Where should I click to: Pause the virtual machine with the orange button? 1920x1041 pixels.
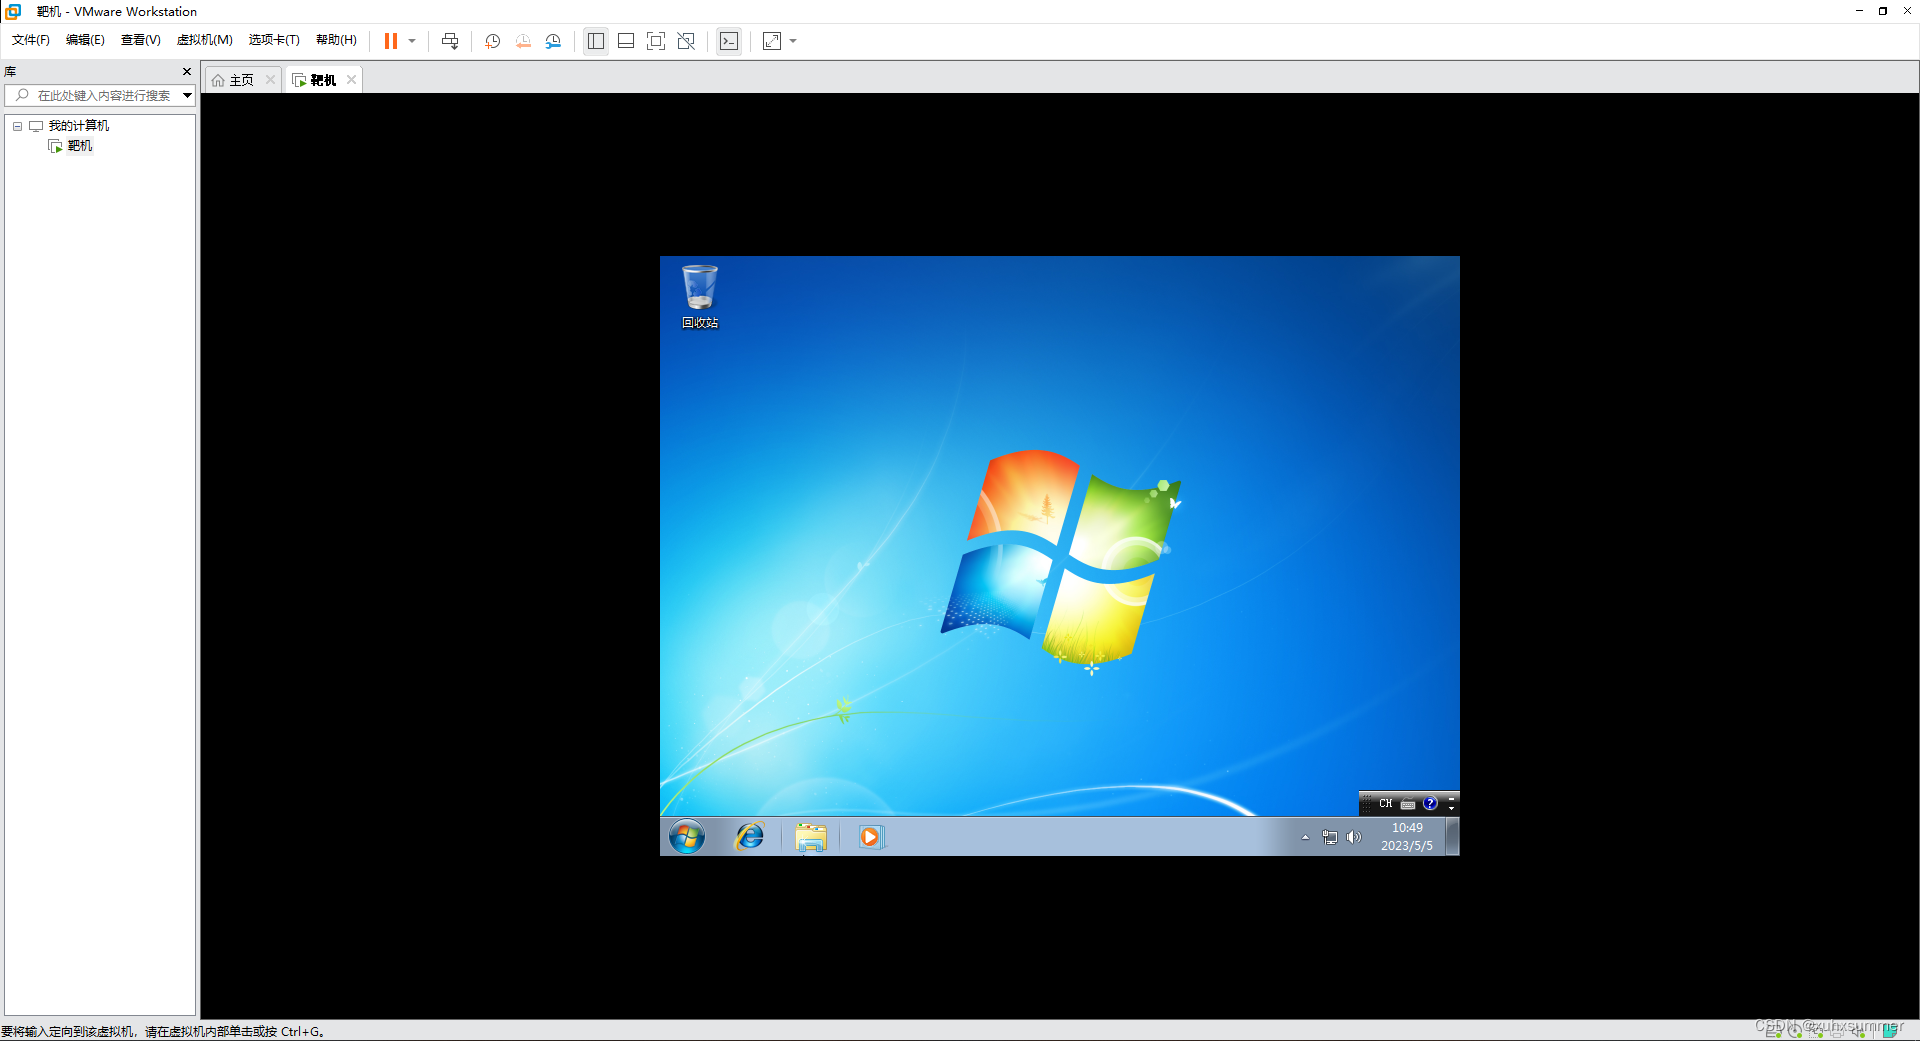[391, 41]
